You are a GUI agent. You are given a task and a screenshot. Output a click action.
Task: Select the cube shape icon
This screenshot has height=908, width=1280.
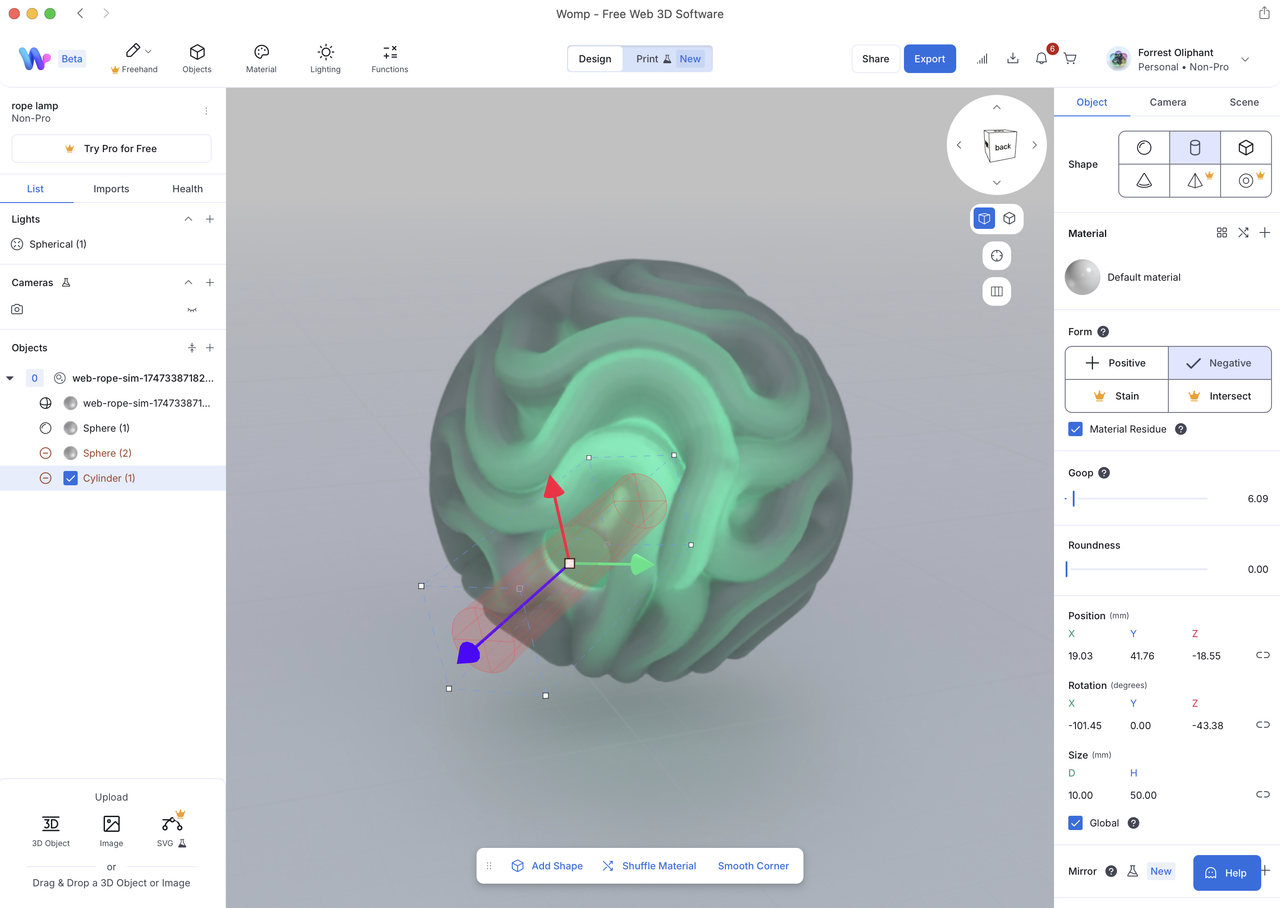point(1245,147)
